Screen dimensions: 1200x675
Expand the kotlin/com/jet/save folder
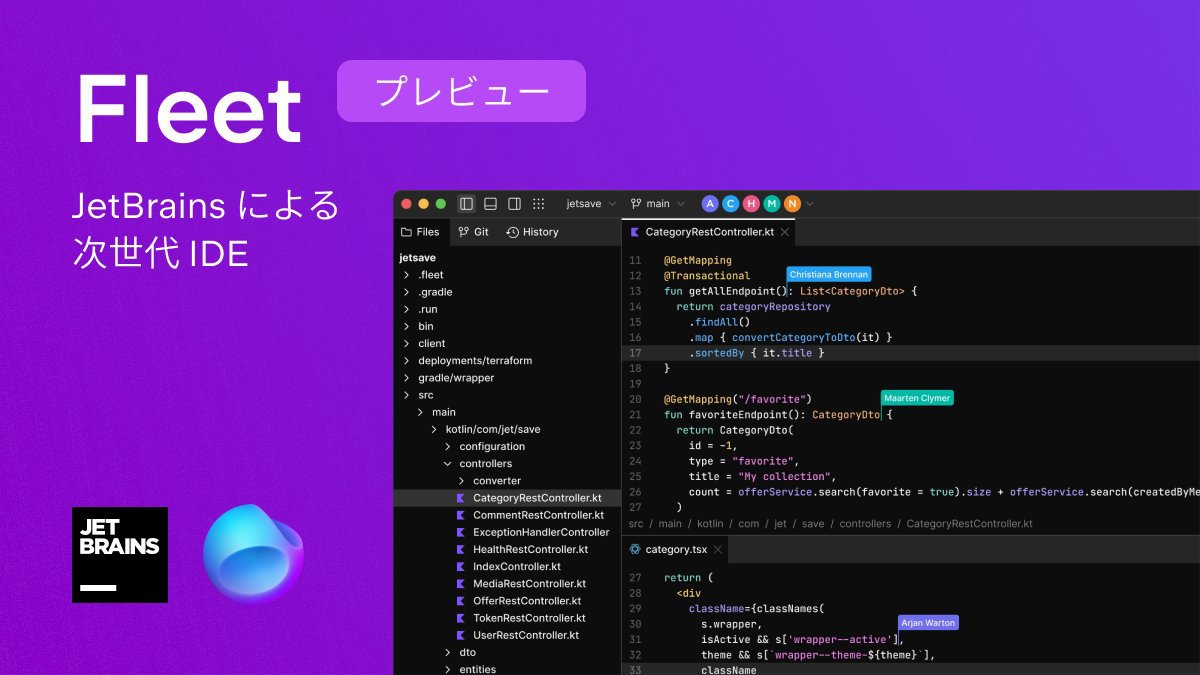pyautogui.click(x=434, y=429)
